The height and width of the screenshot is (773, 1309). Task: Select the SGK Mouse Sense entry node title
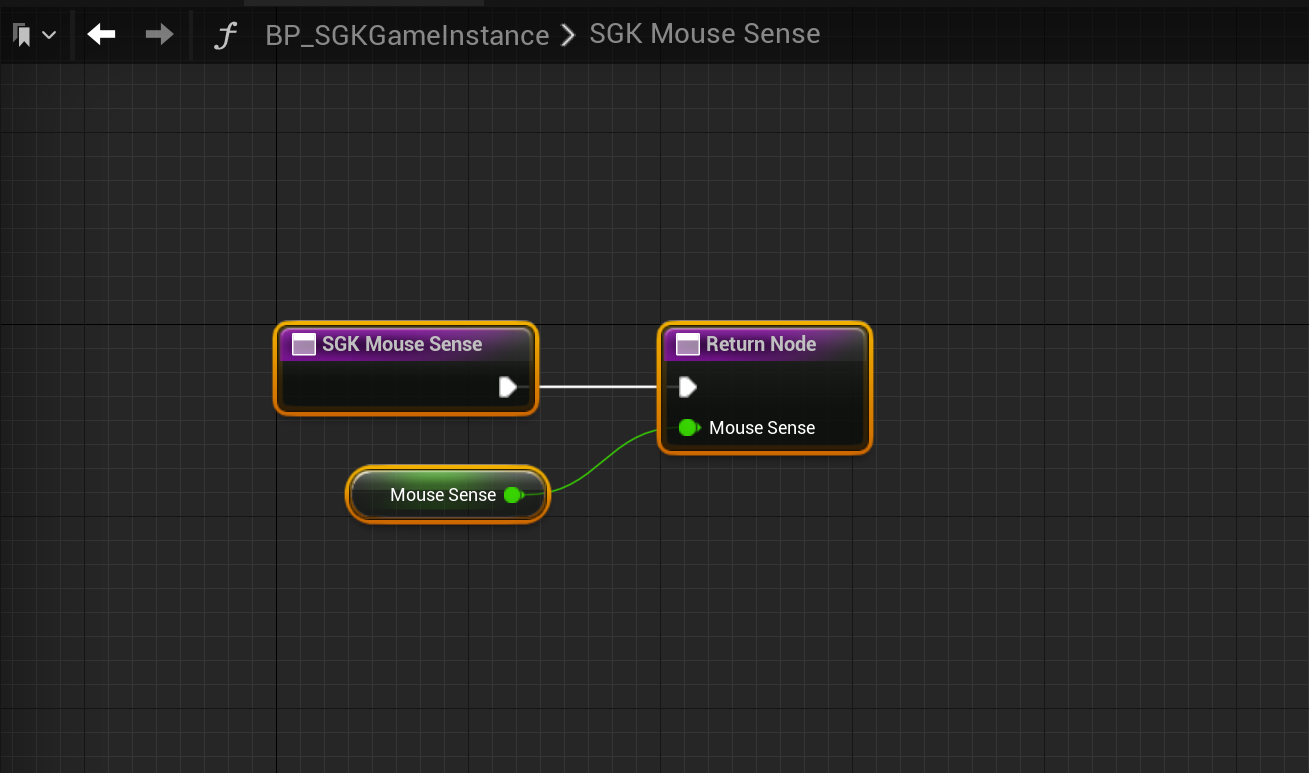point(402,344)
